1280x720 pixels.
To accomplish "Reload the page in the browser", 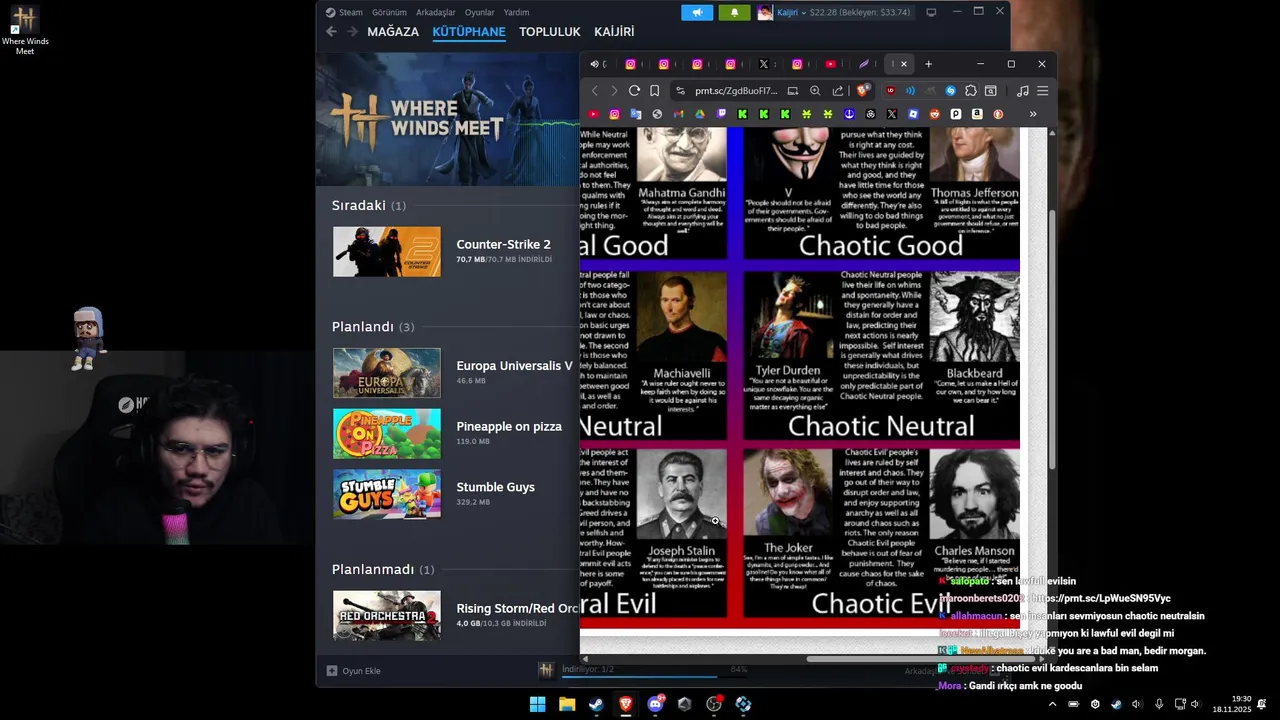I will click(x=634, y=91).
